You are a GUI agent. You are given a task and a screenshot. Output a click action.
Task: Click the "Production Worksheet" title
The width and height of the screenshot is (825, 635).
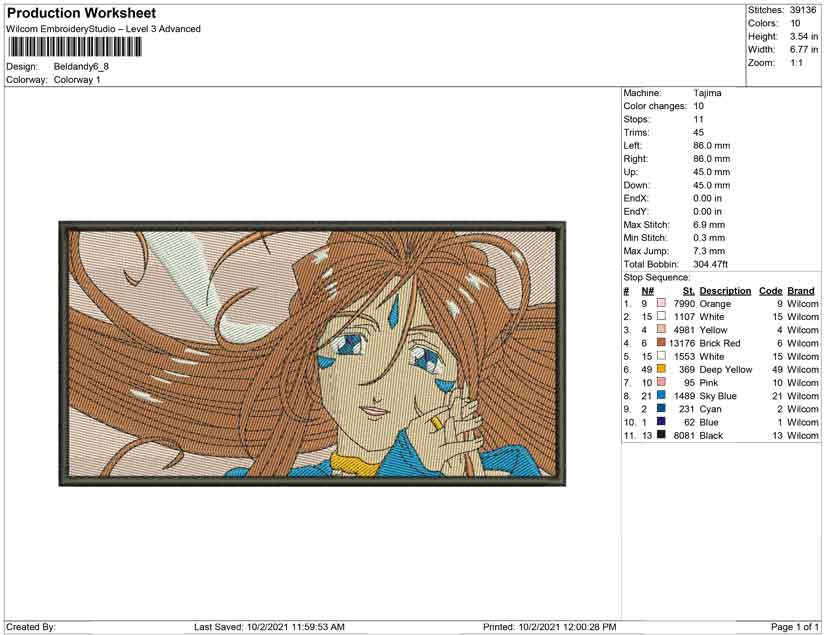(x=82, y=13)
